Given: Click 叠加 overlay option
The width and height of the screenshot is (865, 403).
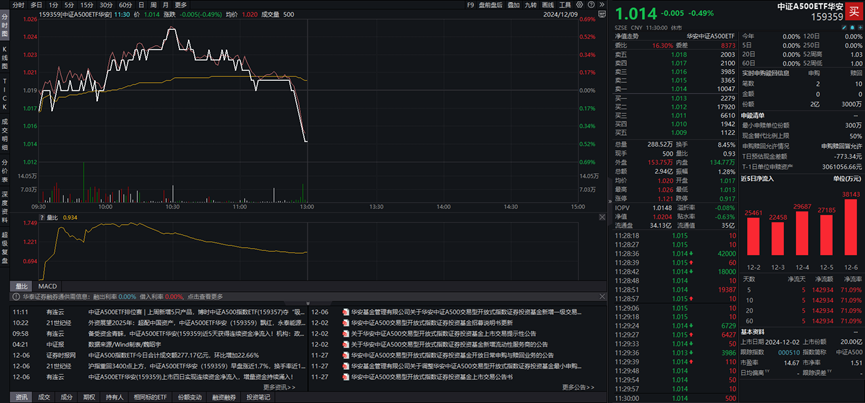Looking at the screenshot, I should pyautogui.click(x=513, y=4).
